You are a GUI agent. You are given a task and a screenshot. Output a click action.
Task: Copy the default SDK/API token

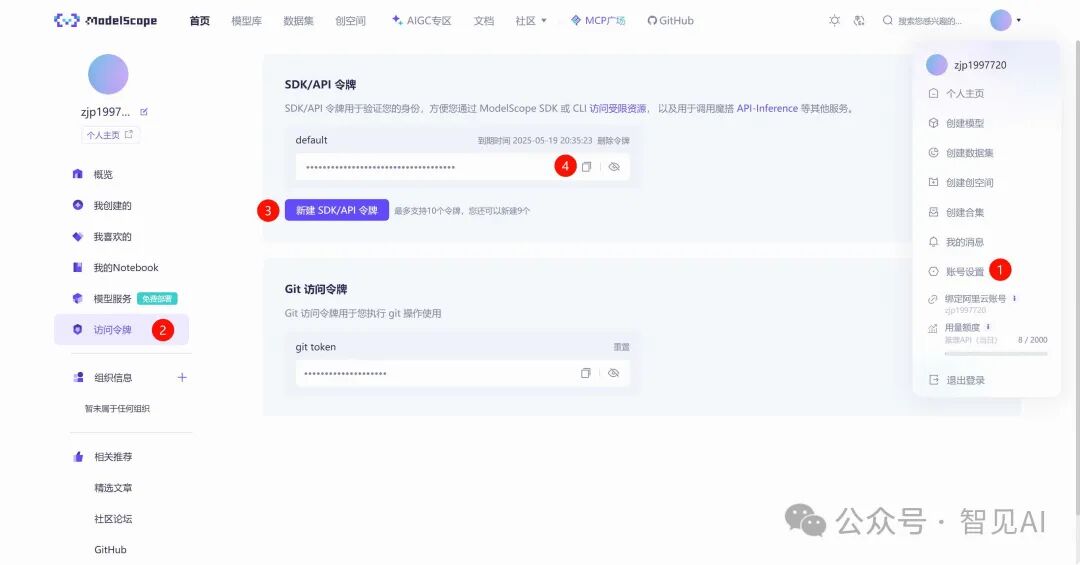(586, 167)
